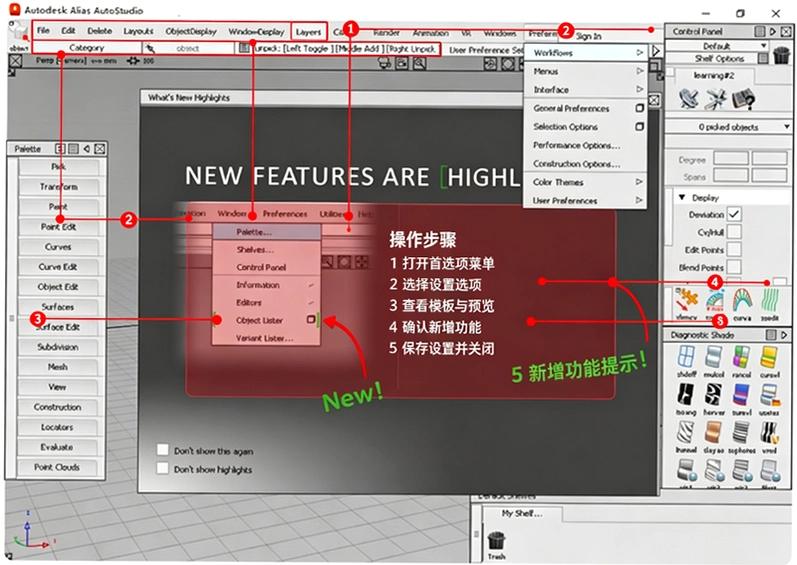Viewport: 797px width, 565px height.
Task: Enable the Edit Points checkbox
Action: point(734,249)
